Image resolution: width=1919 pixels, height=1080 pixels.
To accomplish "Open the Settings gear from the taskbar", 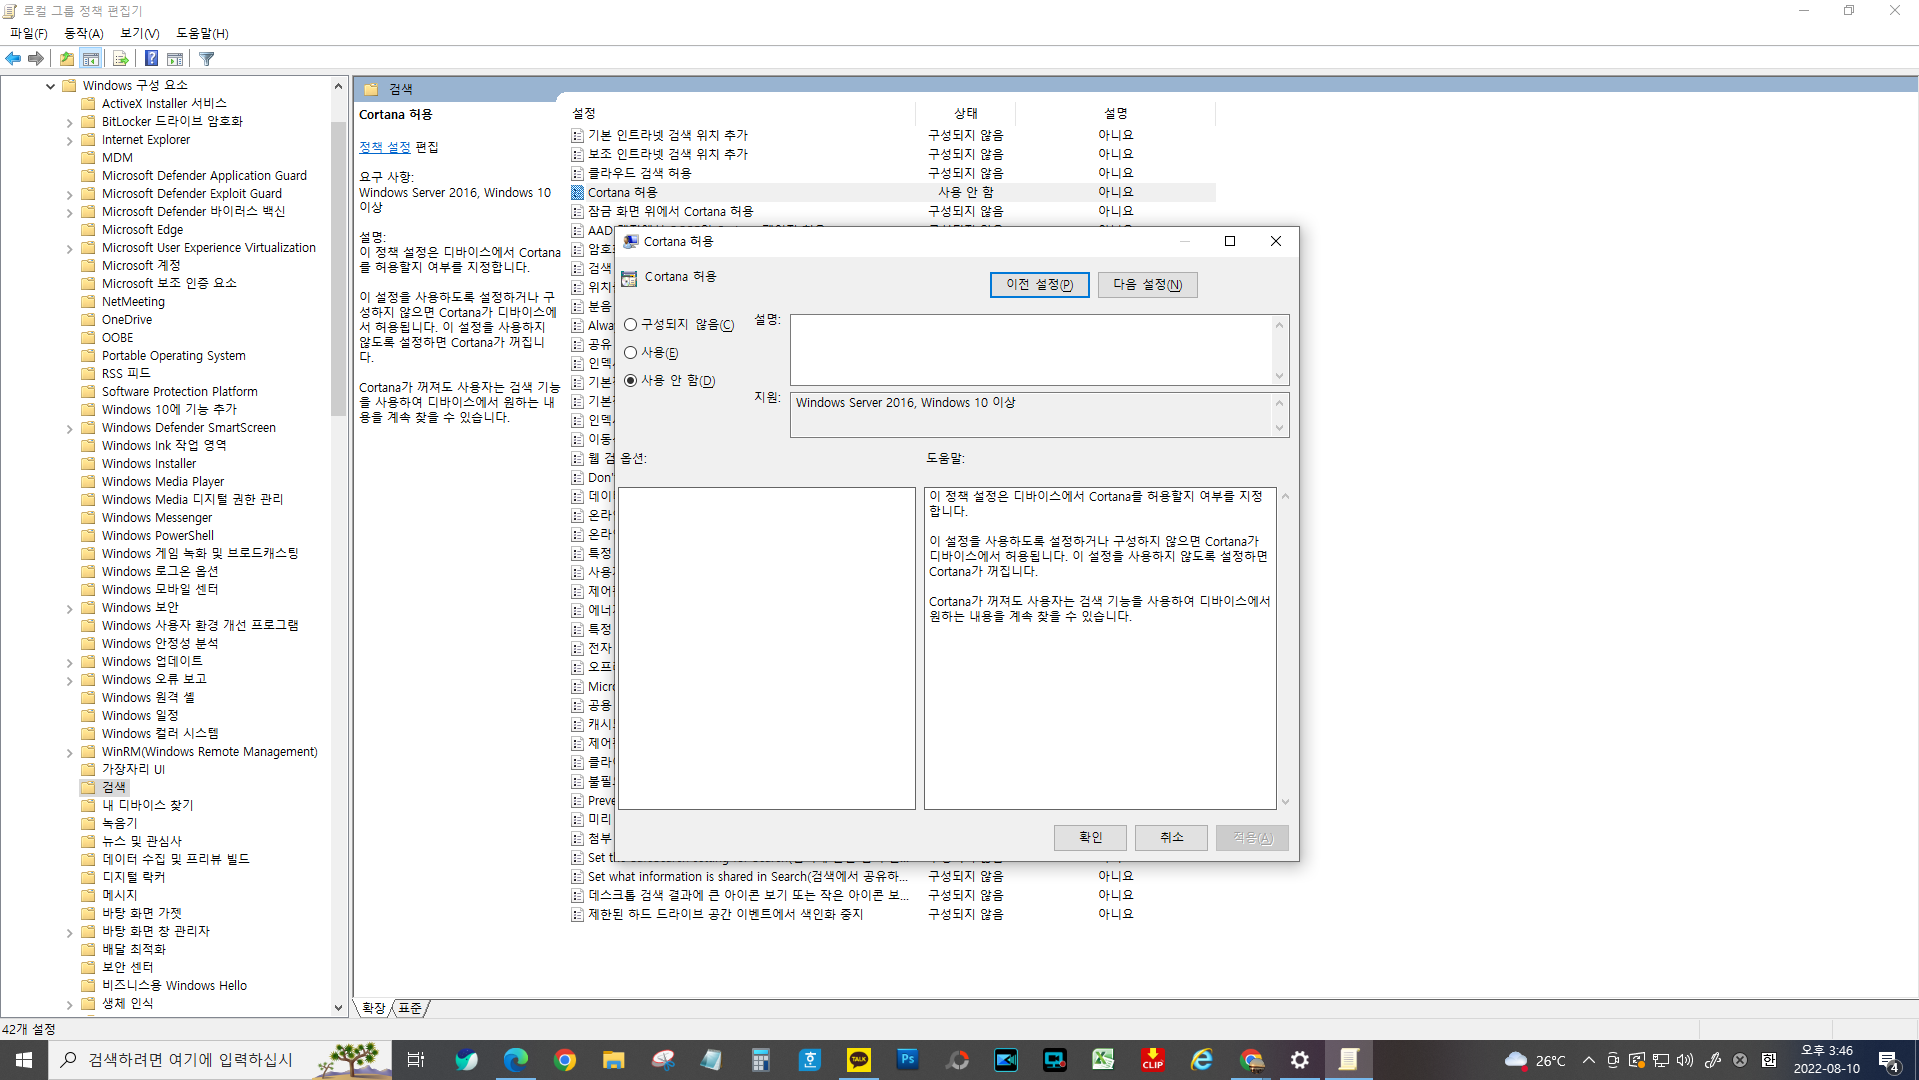I will point(1299,1060).
